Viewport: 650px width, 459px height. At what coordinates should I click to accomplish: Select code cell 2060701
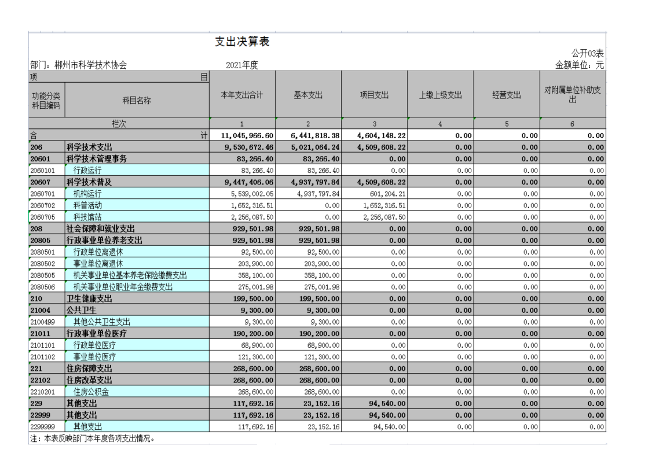(41, 192)
